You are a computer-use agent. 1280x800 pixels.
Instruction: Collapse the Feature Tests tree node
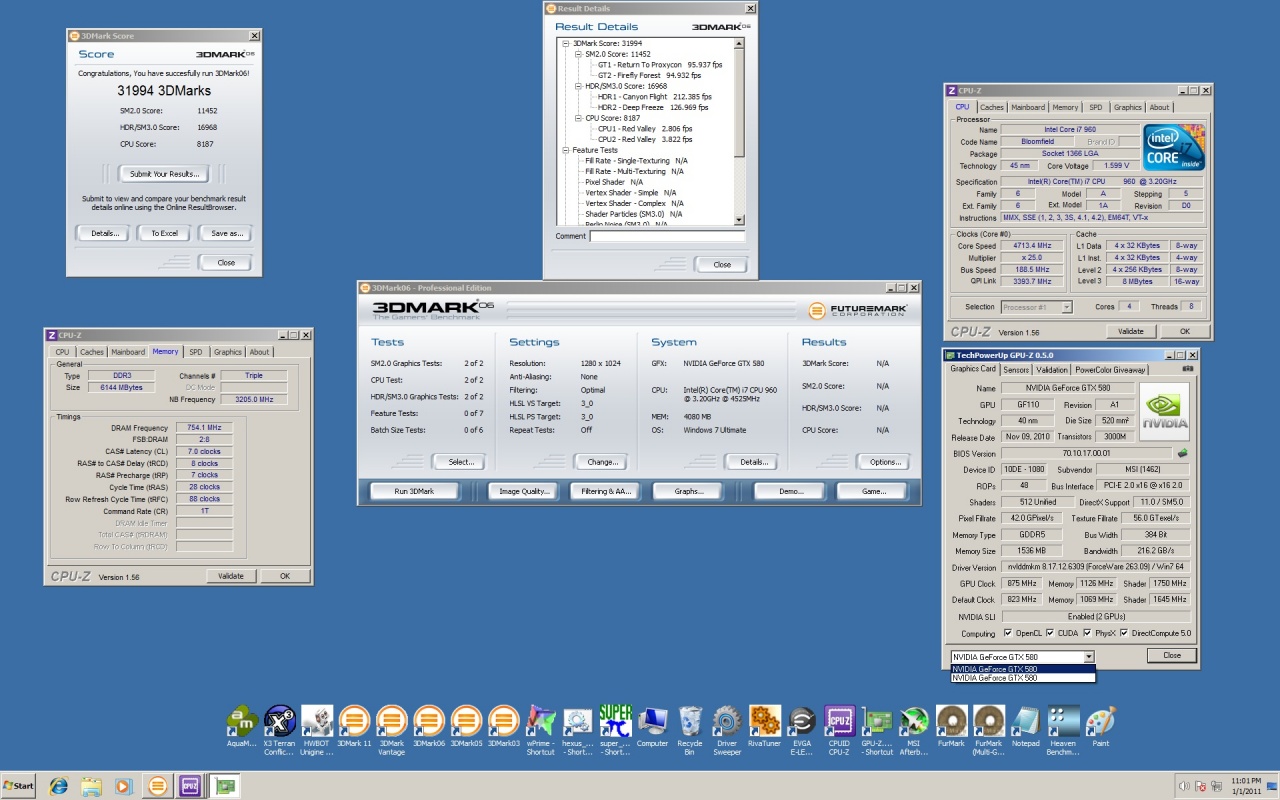pos(566,150)
